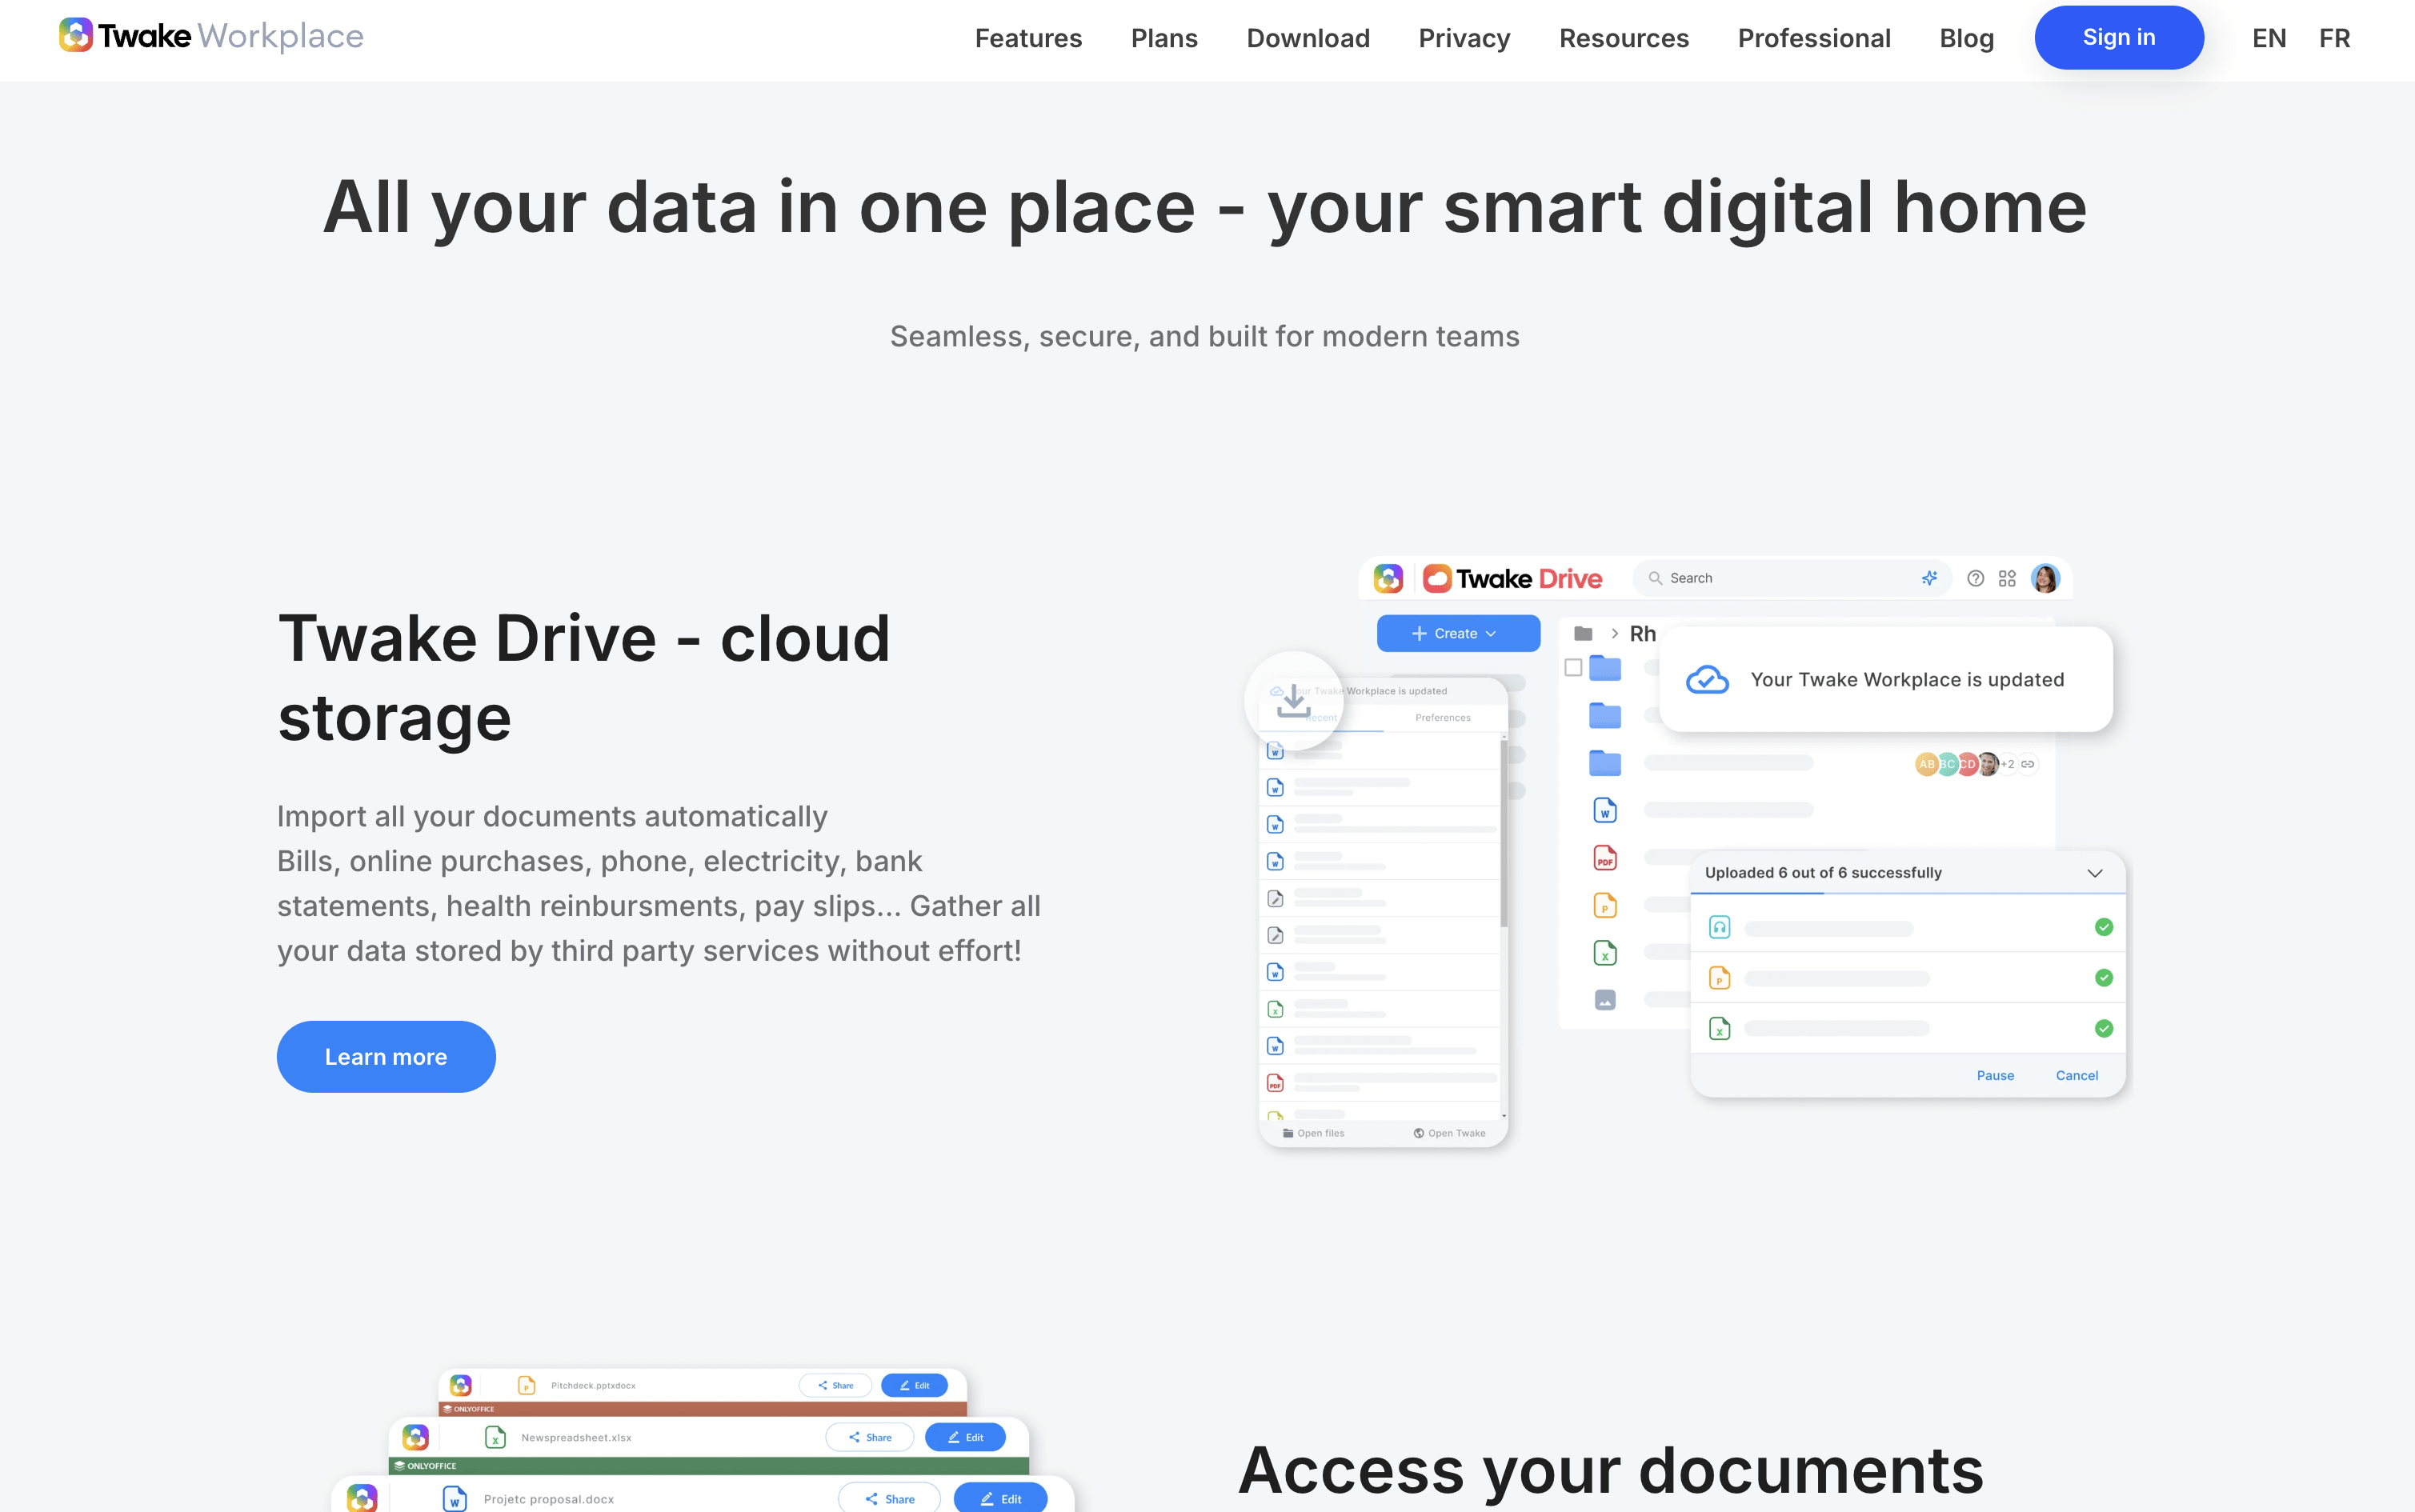Expand the Create dropdown button
Screen dimensions: 2415x1512
1458,633
